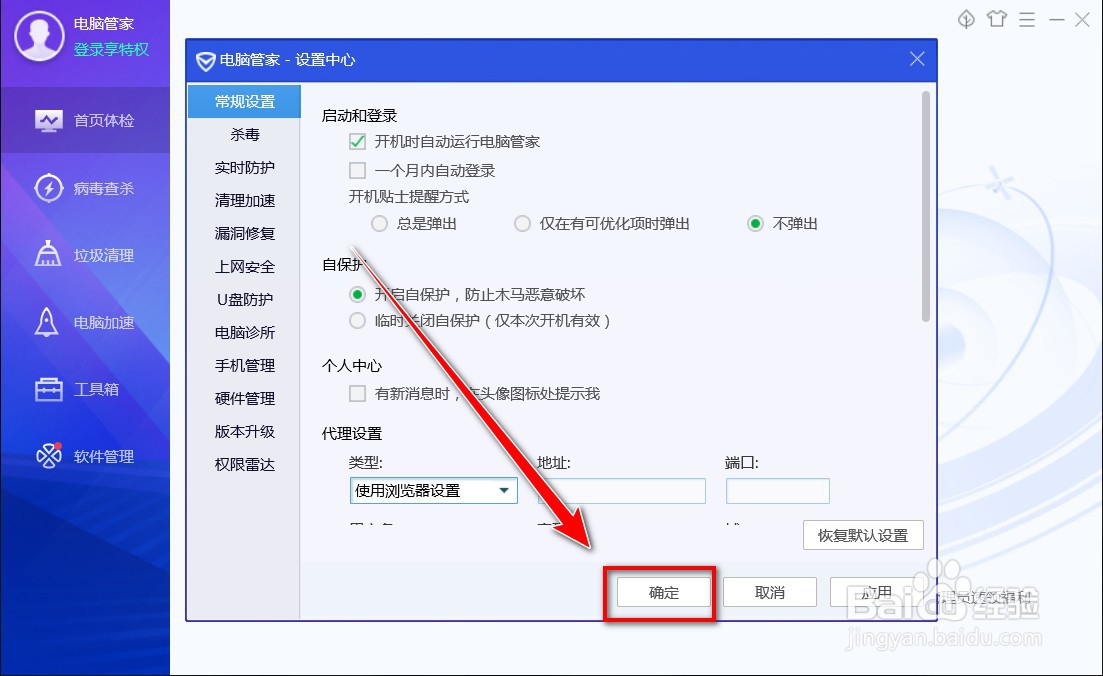Select 常规设置 tab
Viewport: 1103px width, 676px height.
click(244, 101)
